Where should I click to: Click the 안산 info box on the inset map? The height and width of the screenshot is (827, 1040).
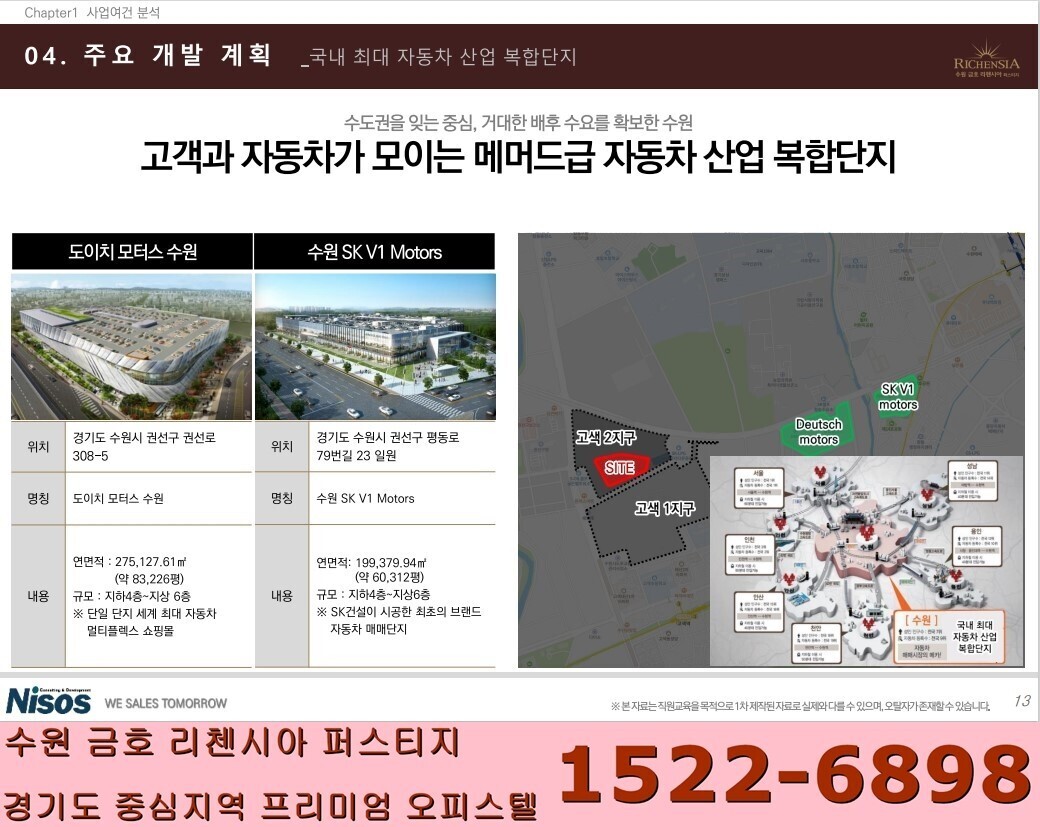[758, 612]
